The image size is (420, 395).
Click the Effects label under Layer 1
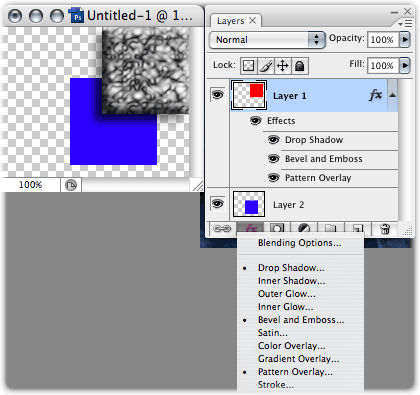click(x=281, y=121)
